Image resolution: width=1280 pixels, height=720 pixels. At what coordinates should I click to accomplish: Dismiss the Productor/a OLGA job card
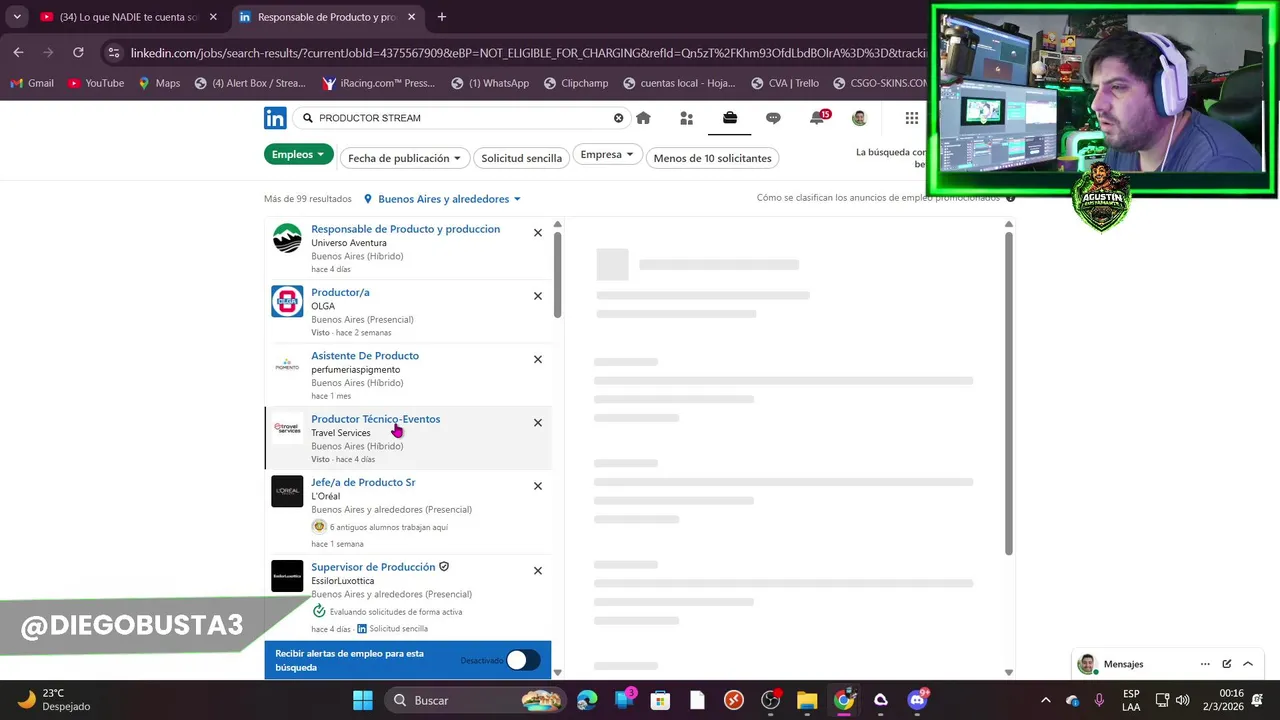[x=538, y=296]
